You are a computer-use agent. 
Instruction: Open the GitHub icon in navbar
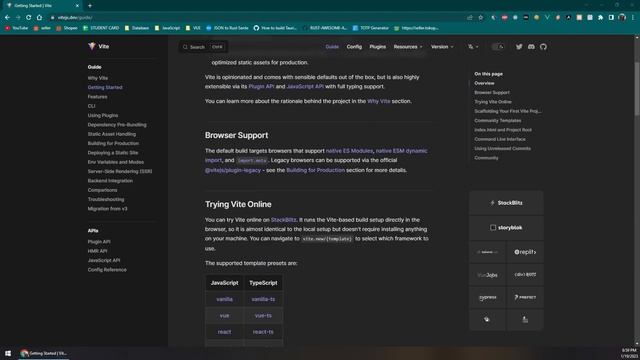[x=543, y=47]
